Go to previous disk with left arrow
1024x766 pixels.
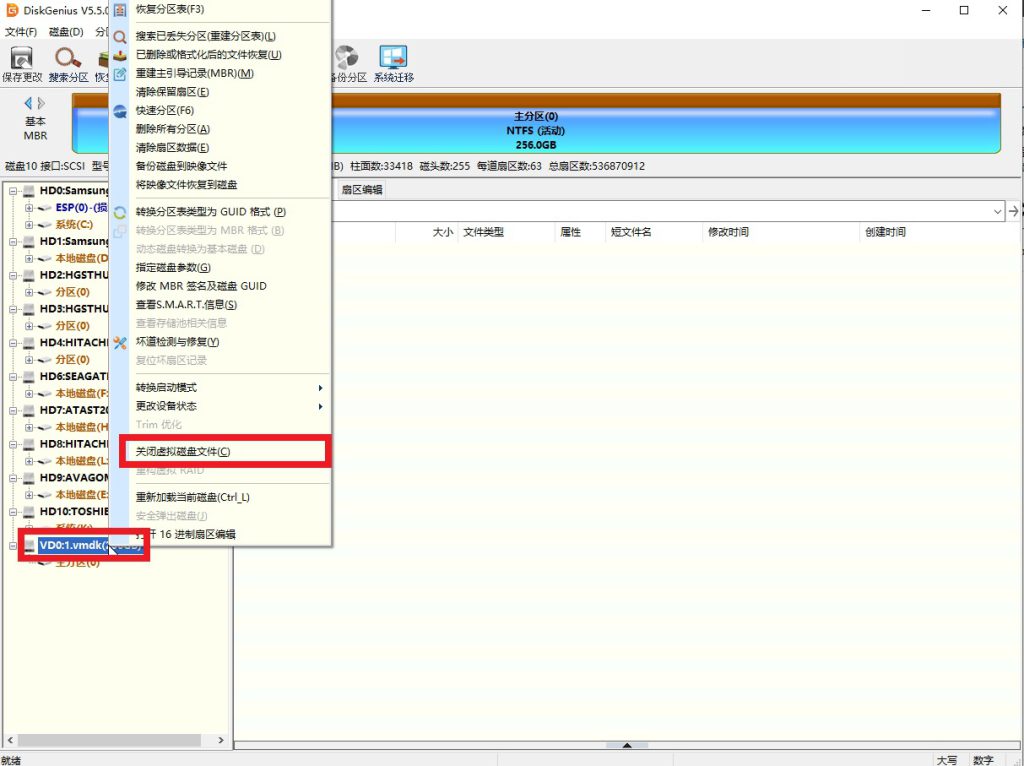(x=29, y=103)
